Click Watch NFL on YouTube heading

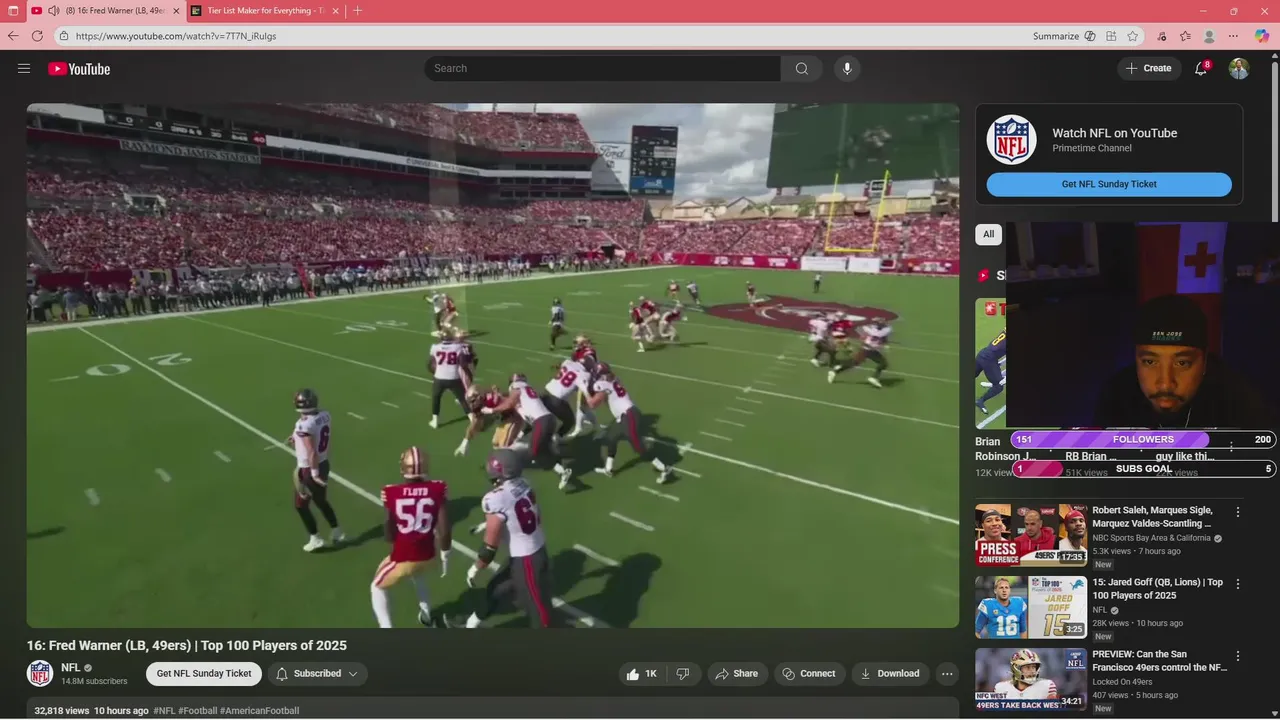tap(1114, 133)
